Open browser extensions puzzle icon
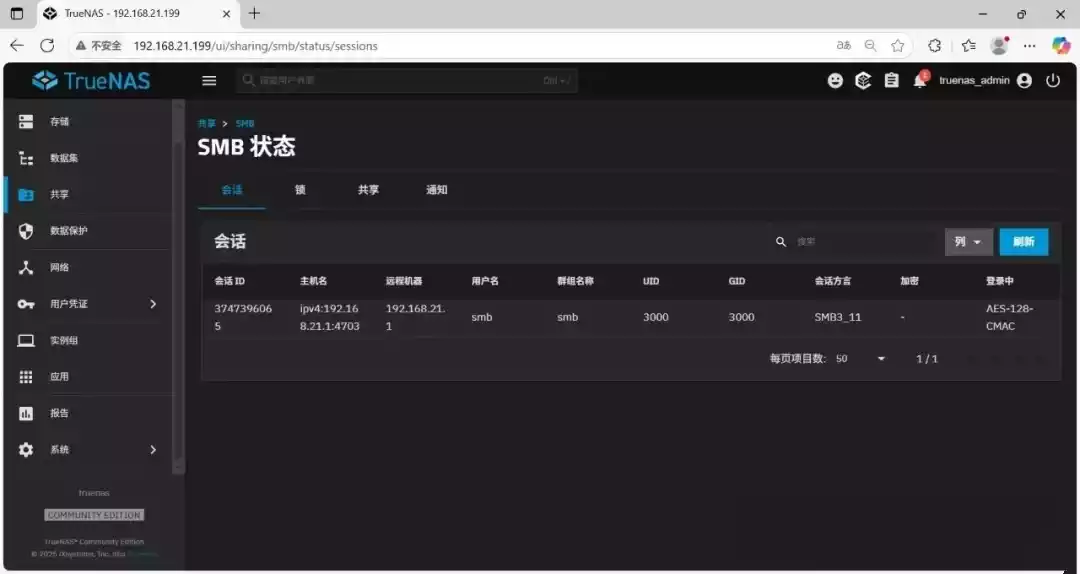Screen dimensions: 1080x574 (x=935, y=45)
